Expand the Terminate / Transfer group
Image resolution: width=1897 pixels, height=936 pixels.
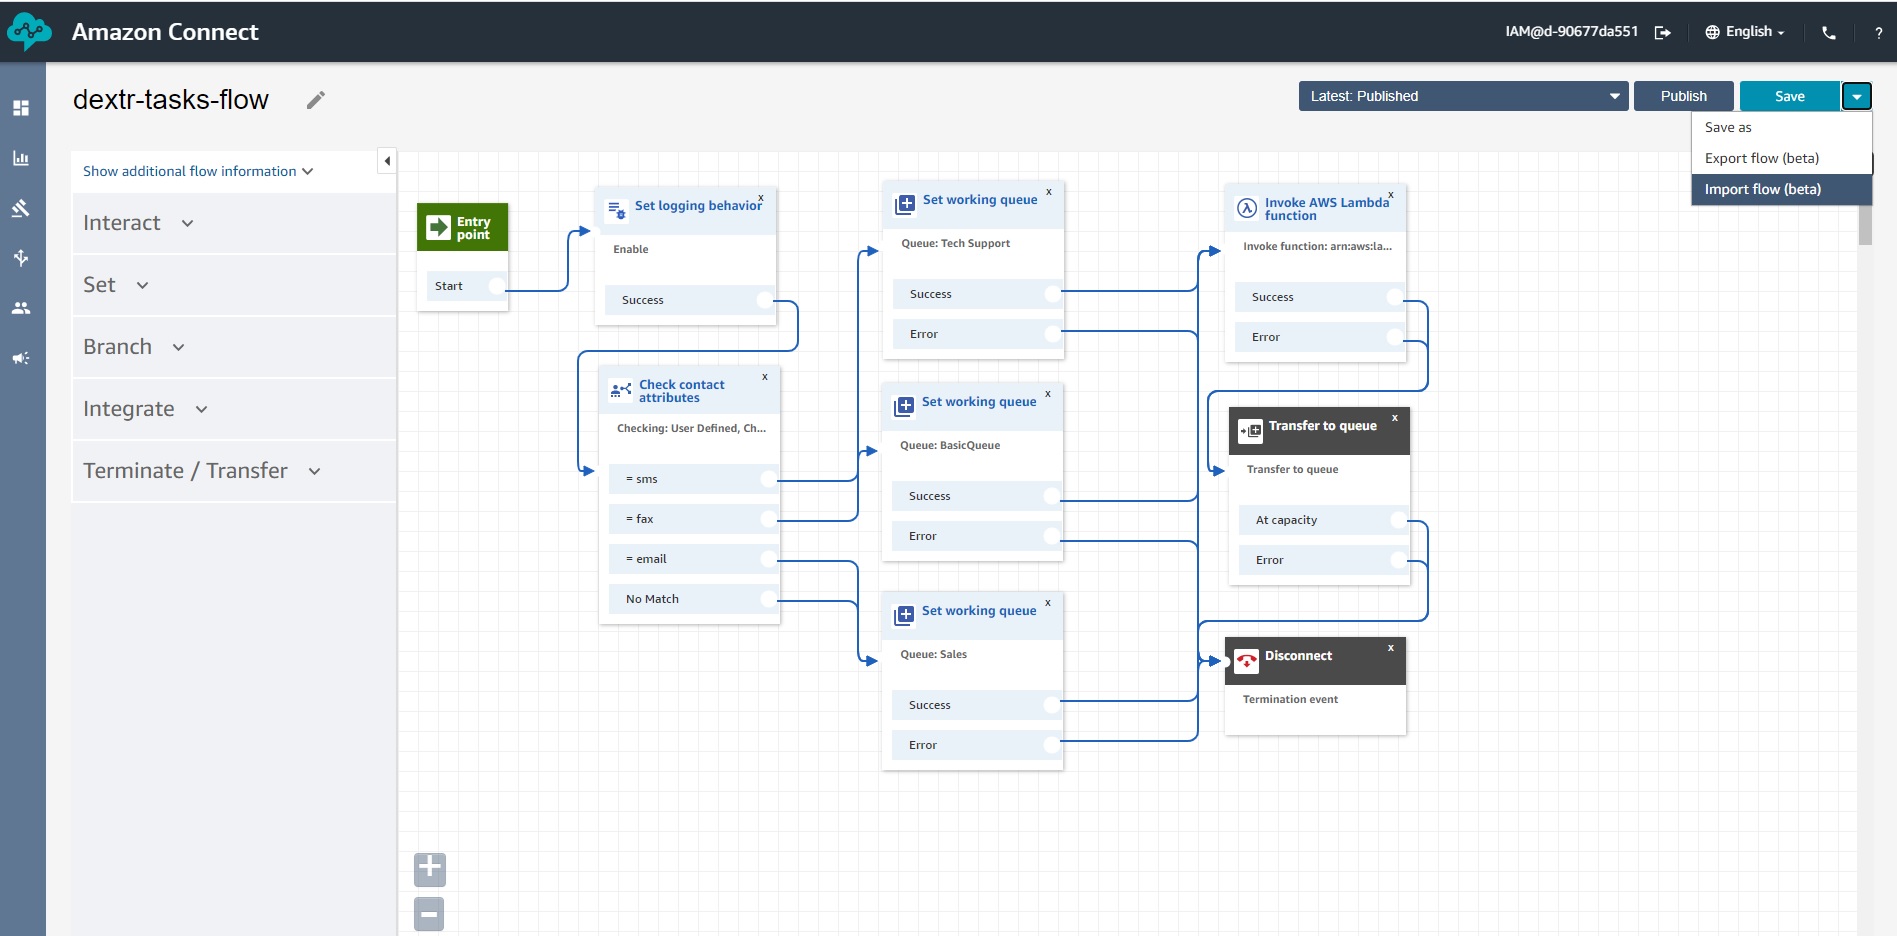click(234, 471)
